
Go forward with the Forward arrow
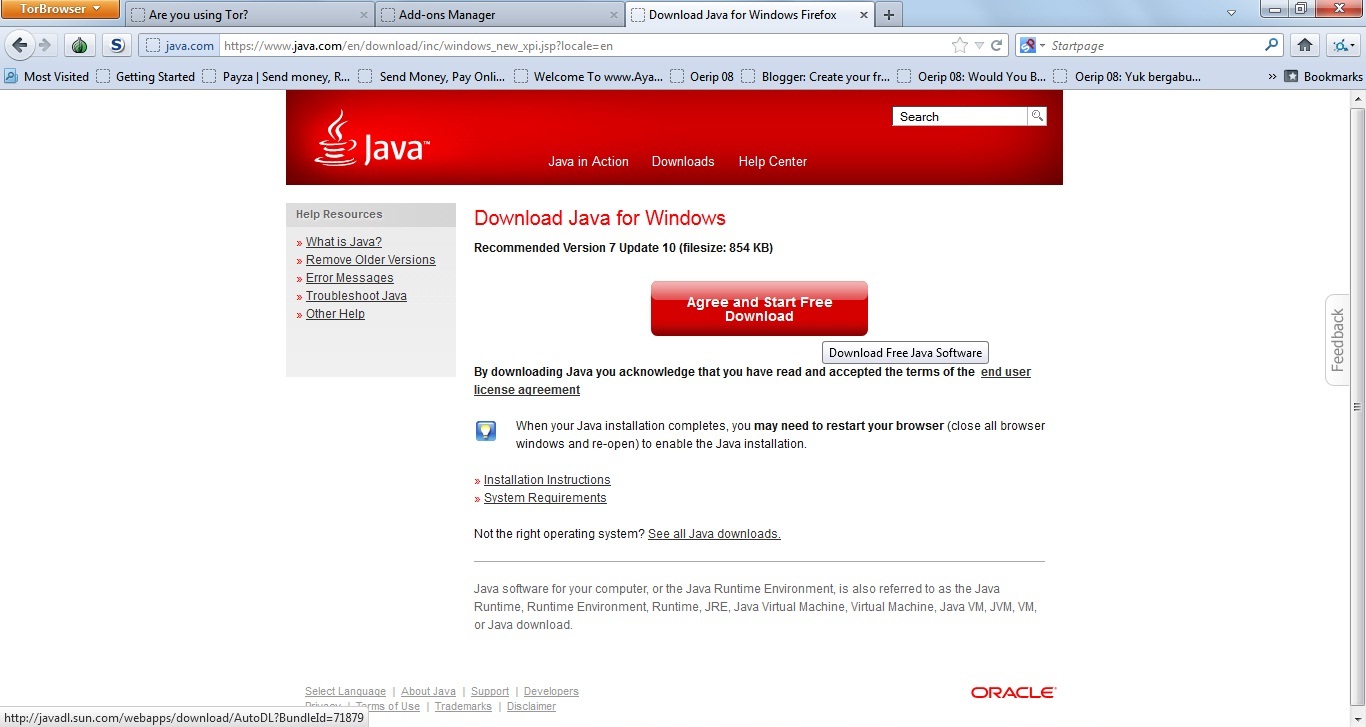tap(45, 45)
